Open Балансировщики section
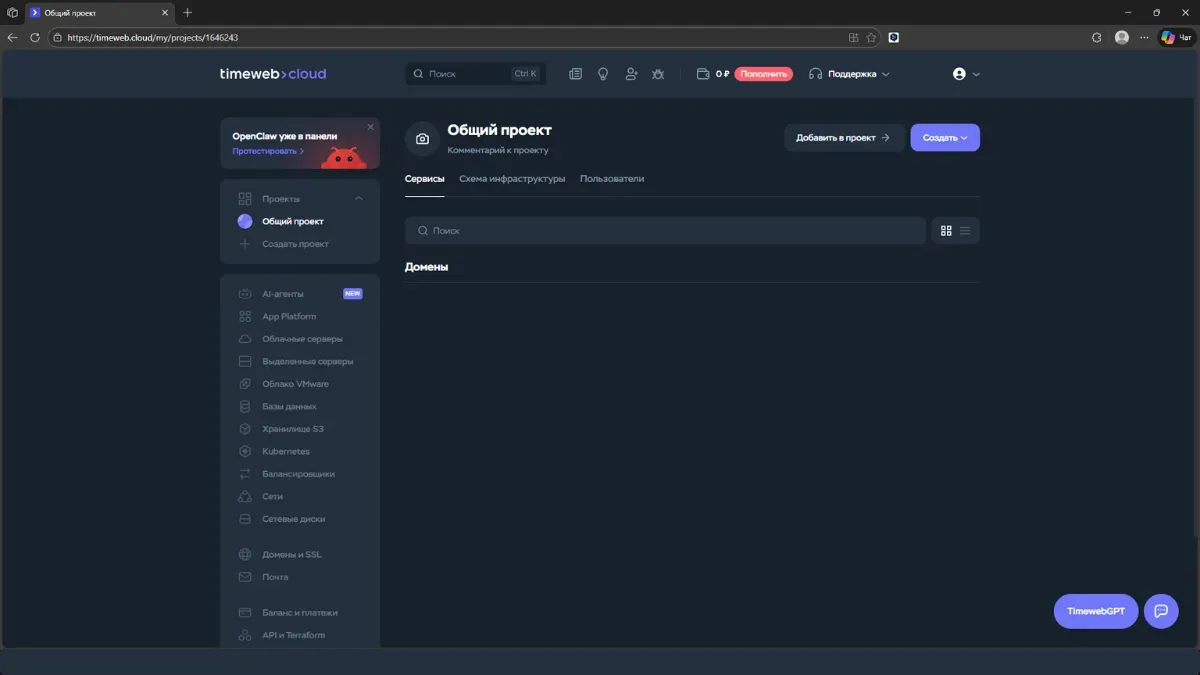Screen dimensions: 1200x675 [x=300, y=473]
